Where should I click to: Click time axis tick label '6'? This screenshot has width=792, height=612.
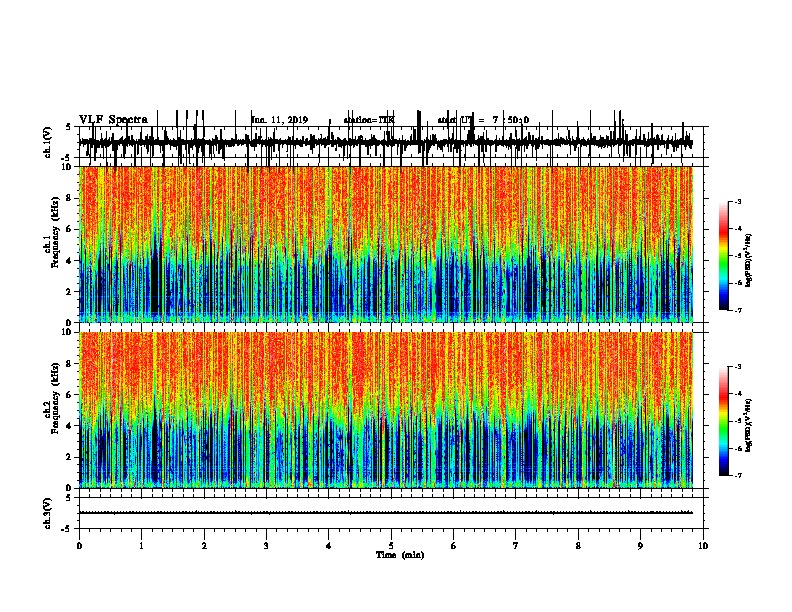click(x=454, y=546)
